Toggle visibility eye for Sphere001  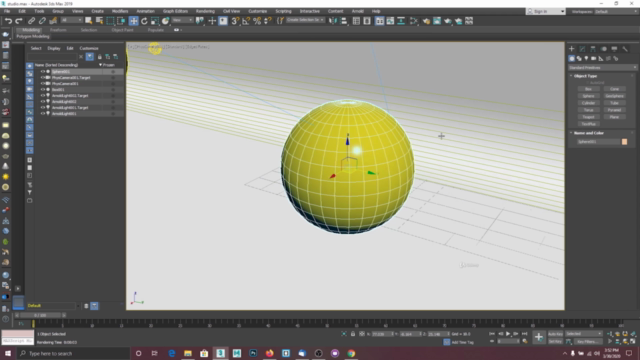[x=42, y=71]
